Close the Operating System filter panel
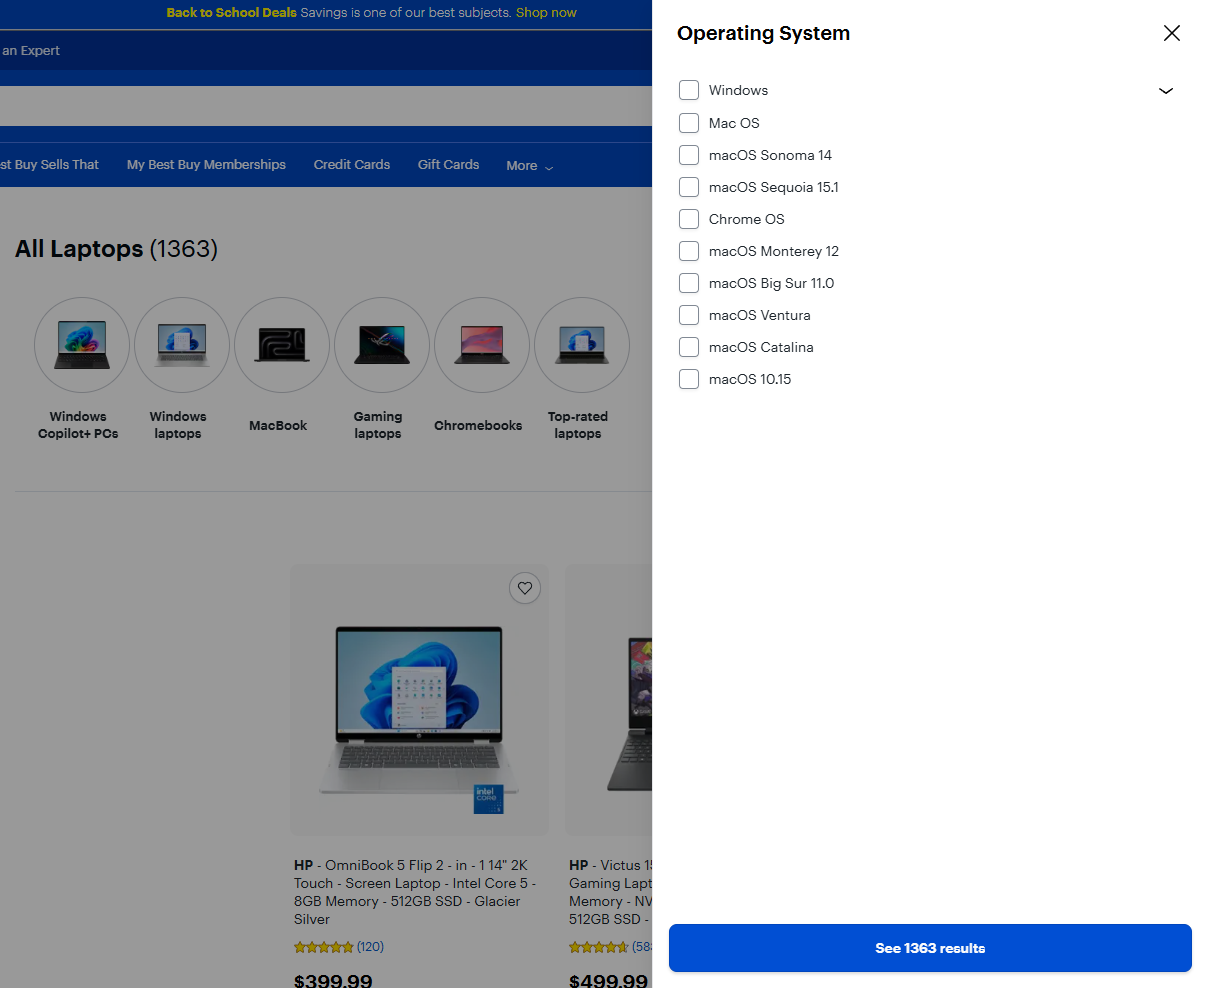The image size is (1207, 988). click(1172, 33)
